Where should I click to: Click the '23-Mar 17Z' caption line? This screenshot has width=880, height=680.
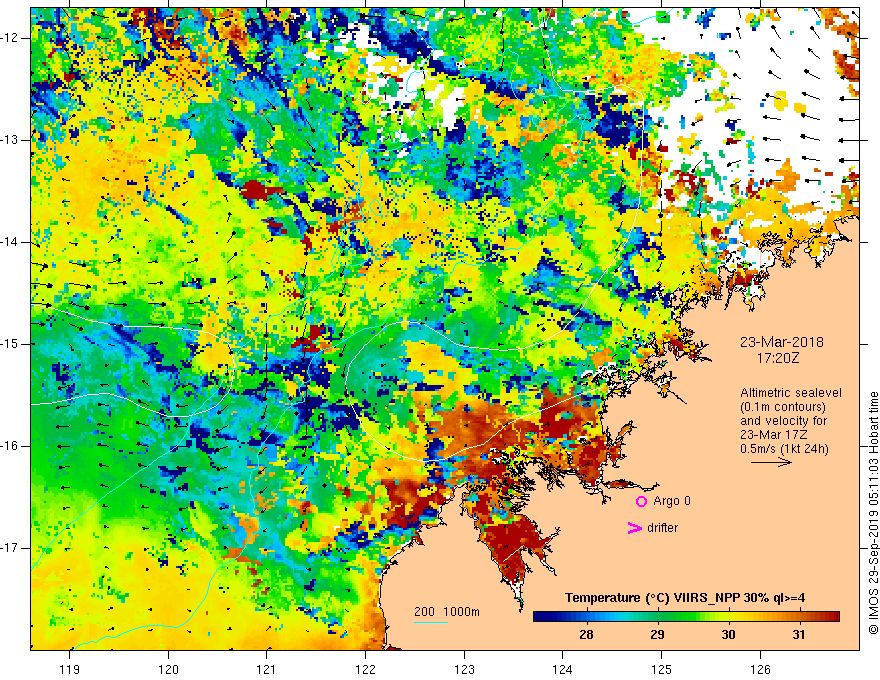[x=776, y=435]
